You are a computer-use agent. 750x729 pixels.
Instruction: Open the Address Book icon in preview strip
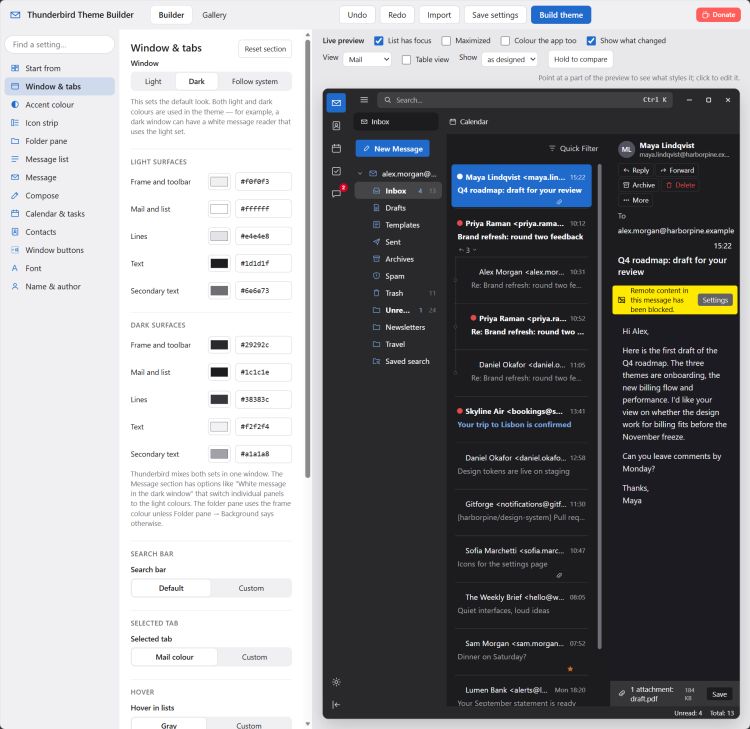point(336,126)
